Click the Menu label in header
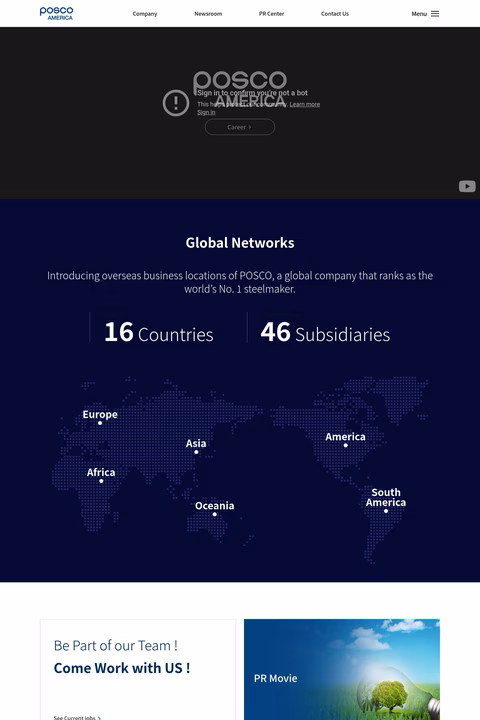Image resolution: width=480 pixels, height=720 pixels. point(419,14)
